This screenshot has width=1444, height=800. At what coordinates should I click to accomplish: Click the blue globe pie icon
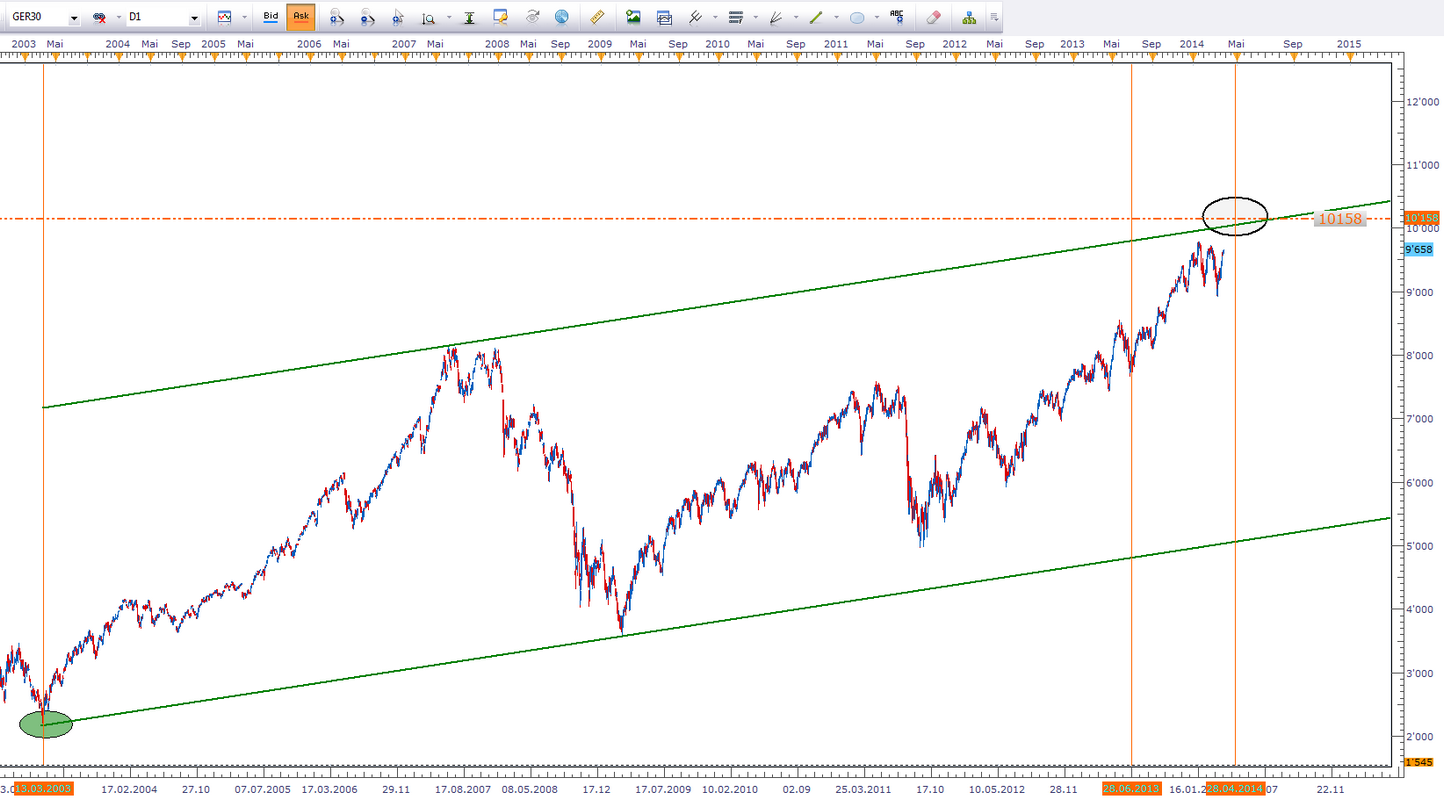(562, 17)
